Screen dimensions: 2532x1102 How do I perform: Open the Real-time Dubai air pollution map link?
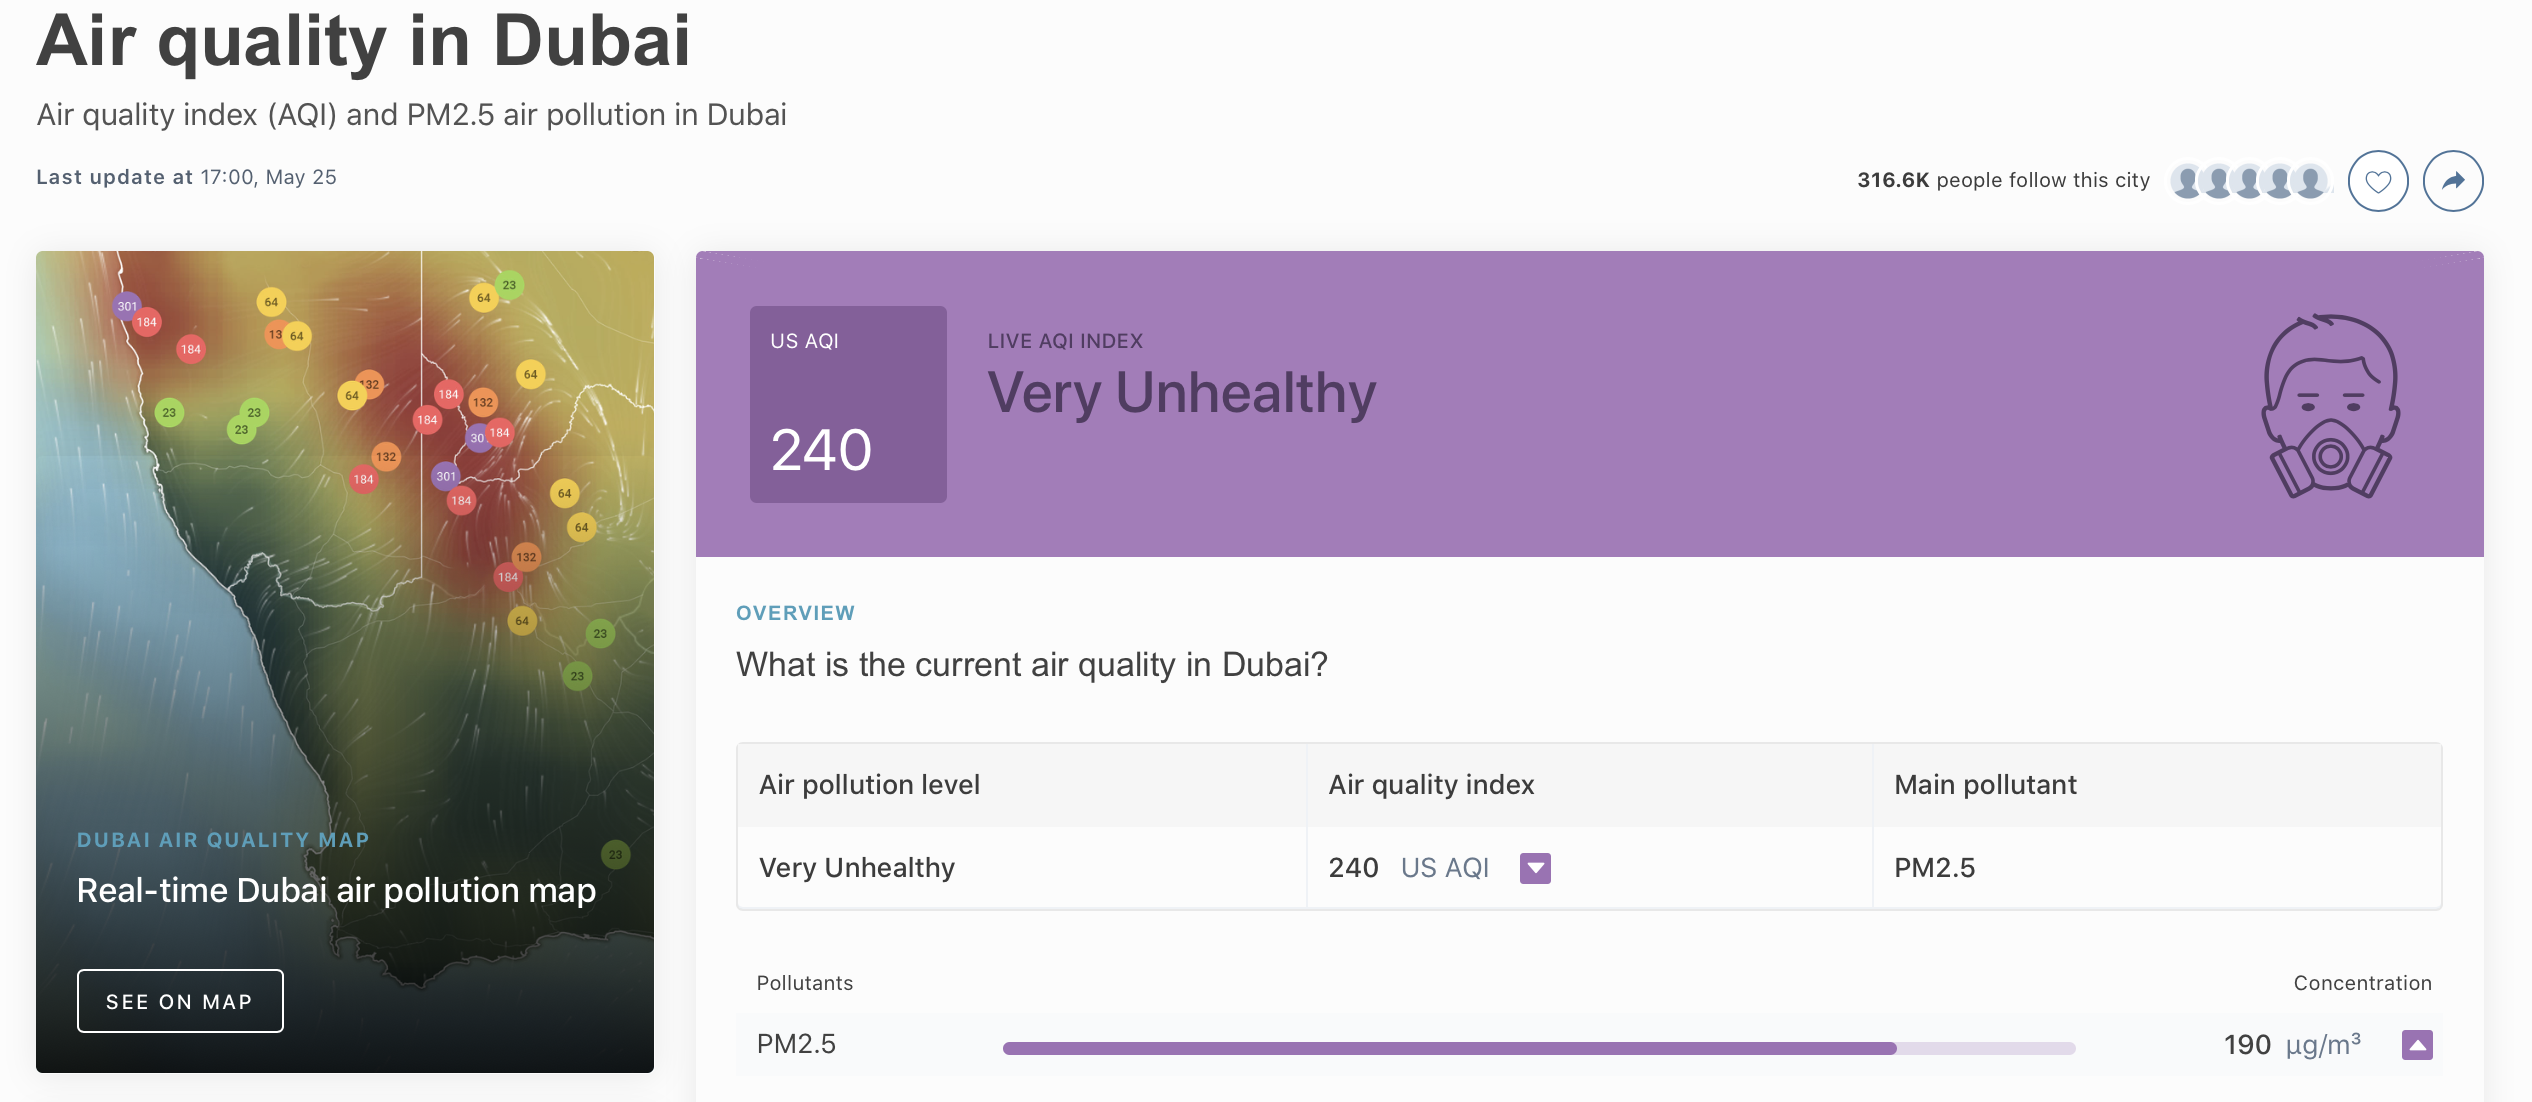[336, 890]
